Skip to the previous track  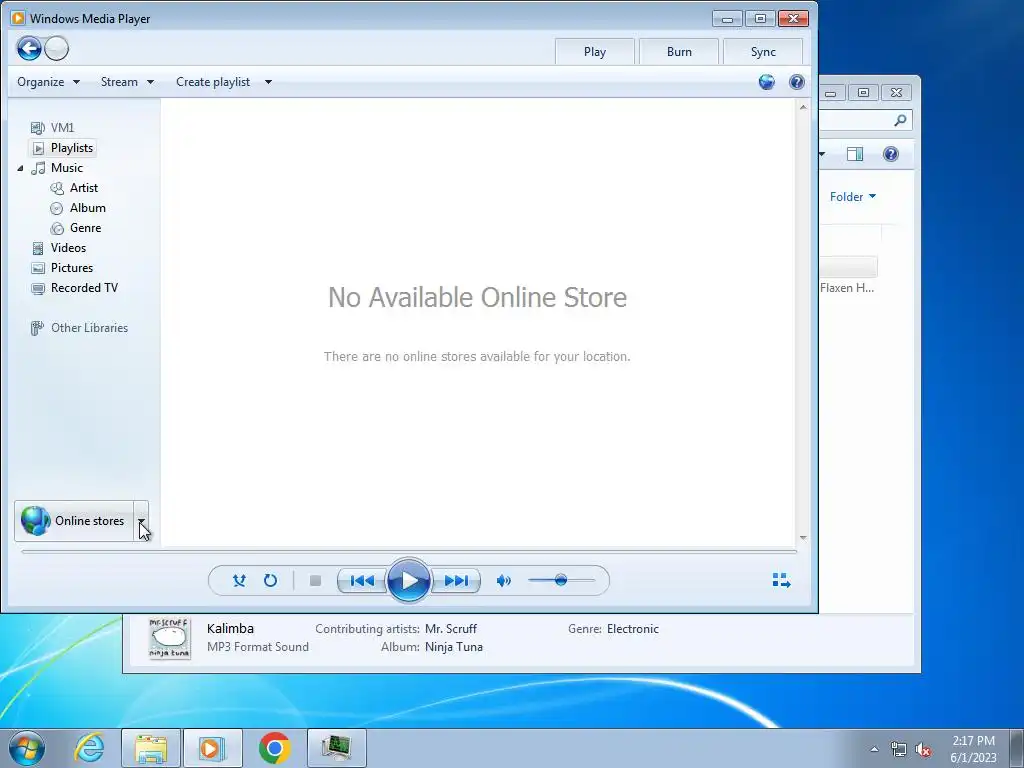pyautogui.click(x=361, y=581)
